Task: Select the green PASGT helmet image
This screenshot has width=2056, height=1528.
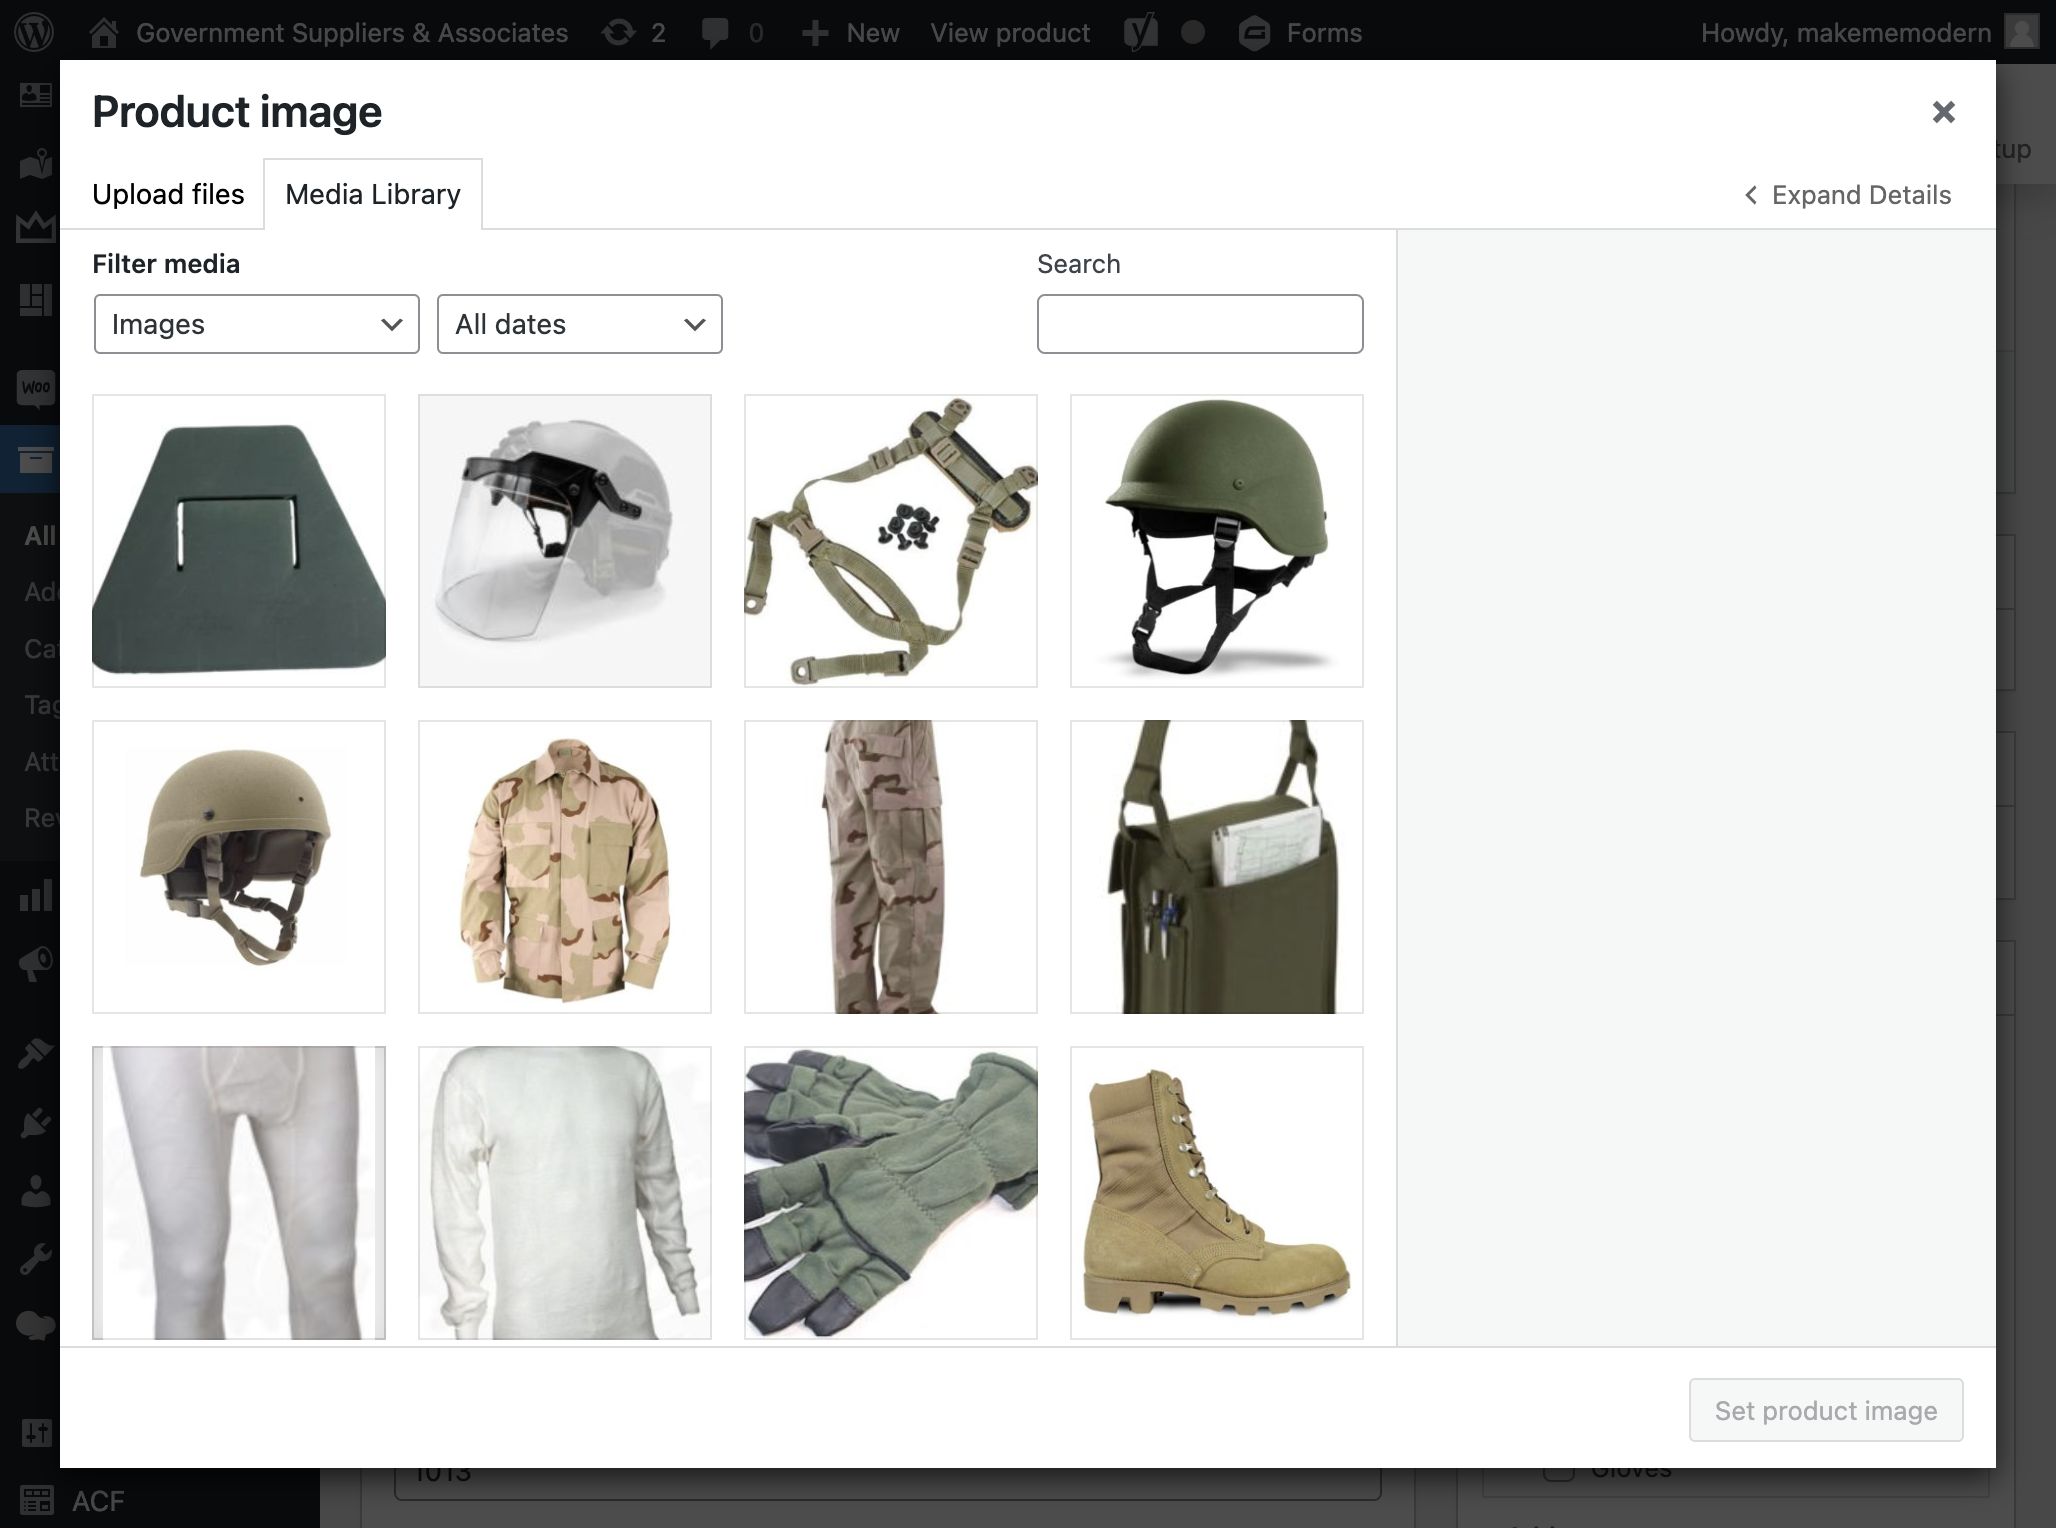Action: tap(1217, 541)
